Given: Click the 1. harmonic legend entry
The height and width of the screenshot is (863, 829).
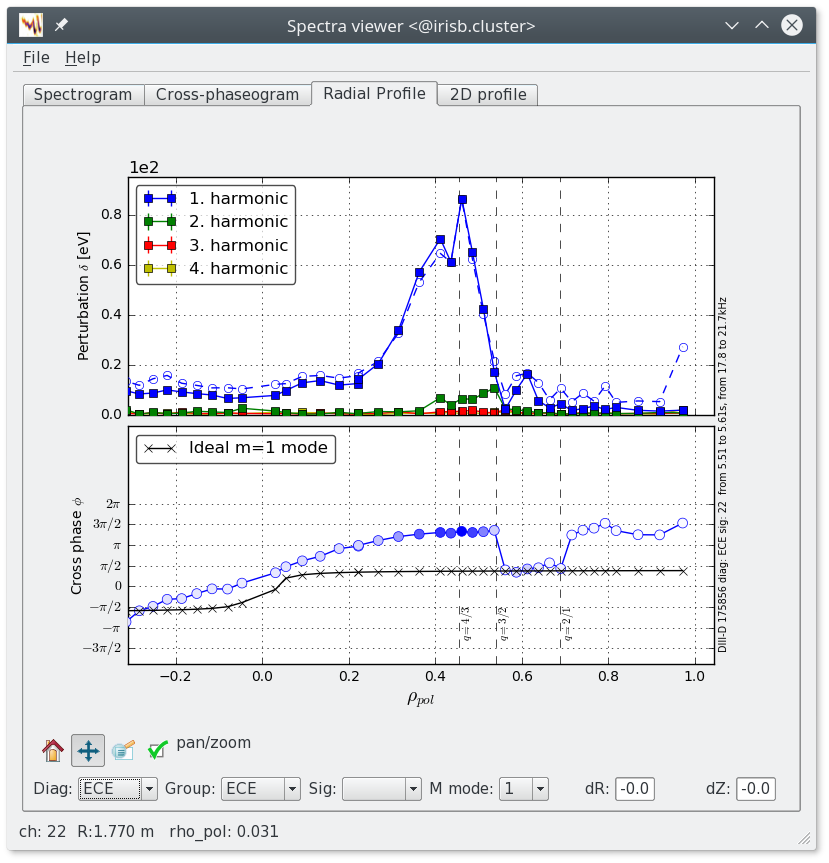Looking at the screenshot, I should 216,199.
